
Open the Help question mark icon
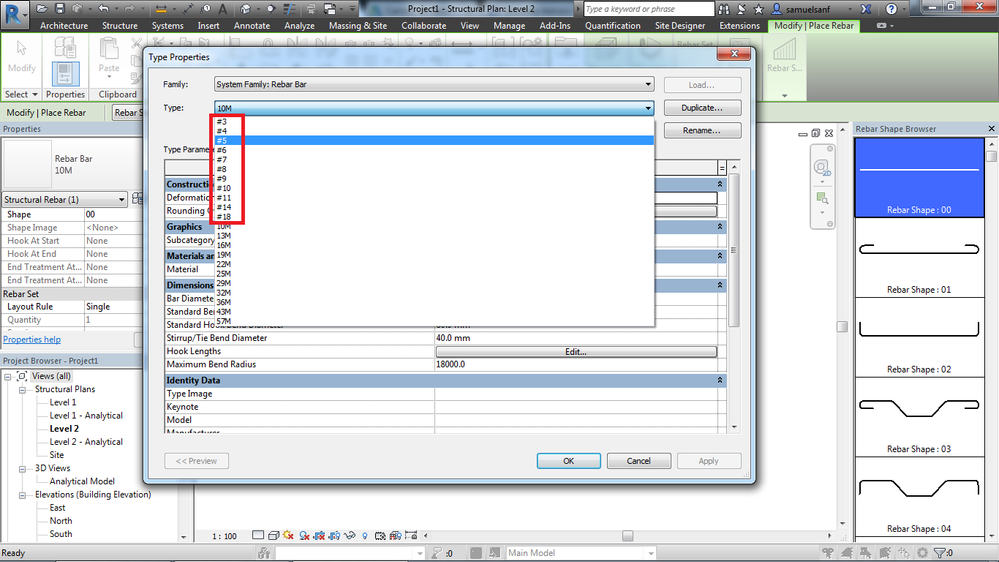click(891, 9)
